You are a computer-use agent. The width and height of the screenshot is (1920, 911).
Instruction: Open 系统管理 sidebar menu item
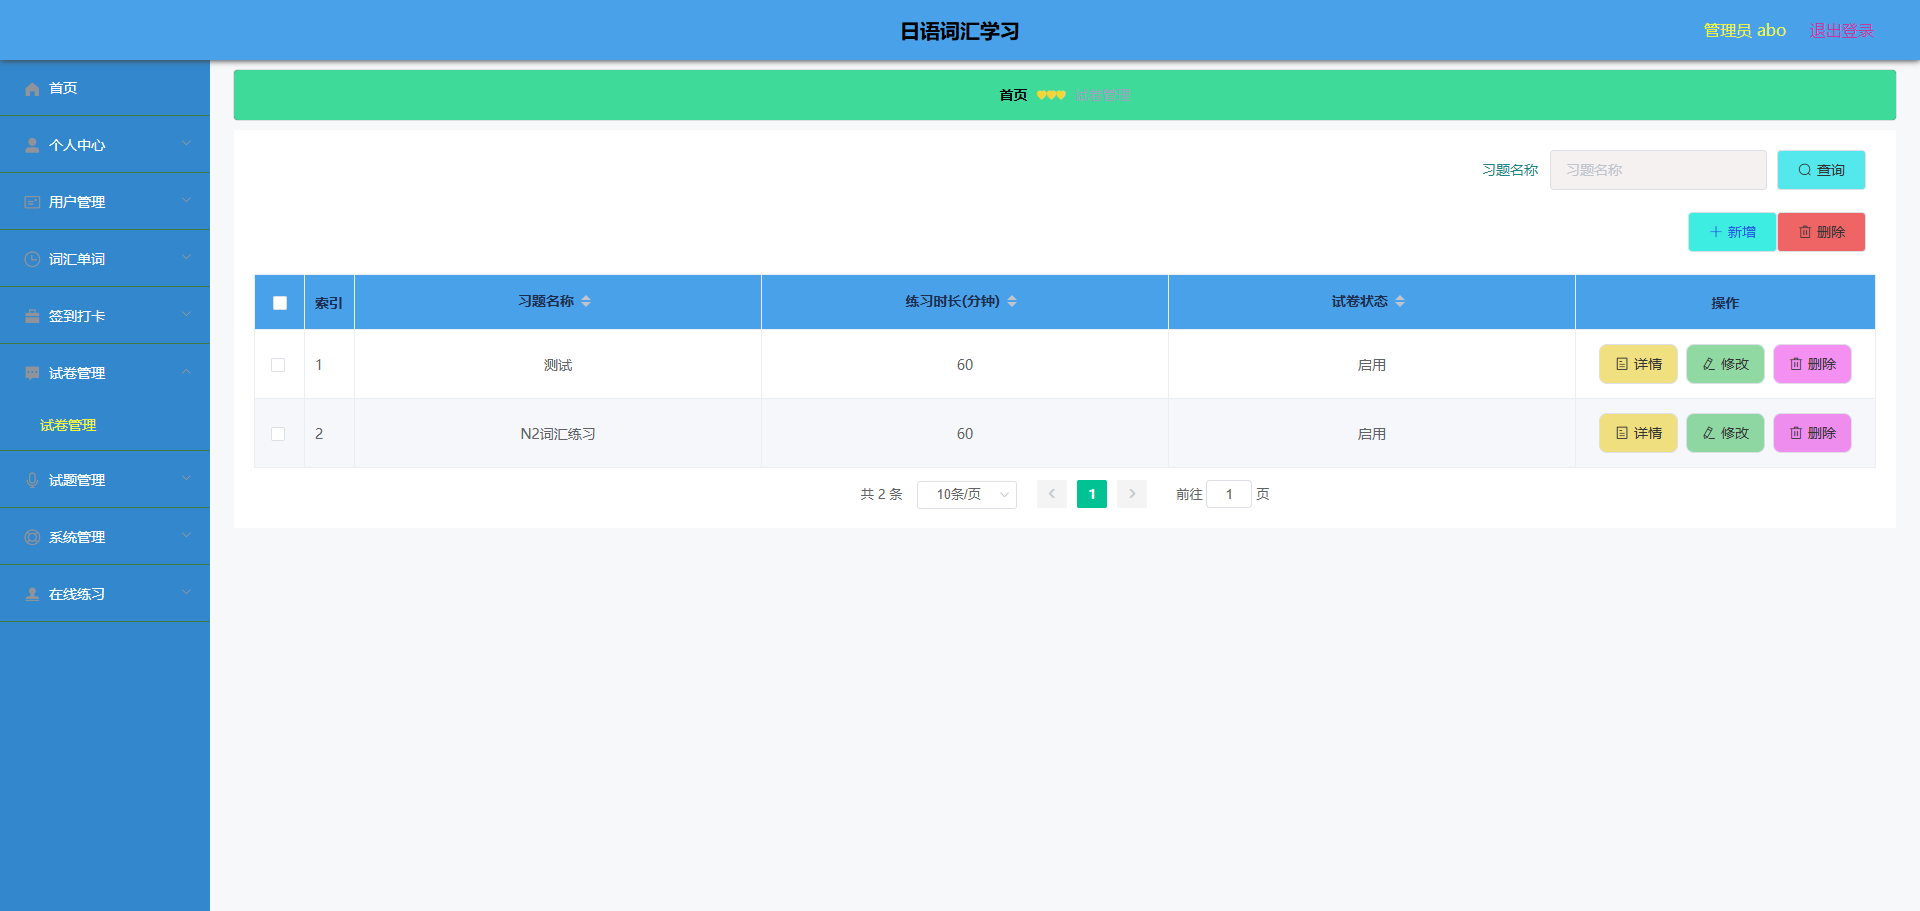[105, 538]
